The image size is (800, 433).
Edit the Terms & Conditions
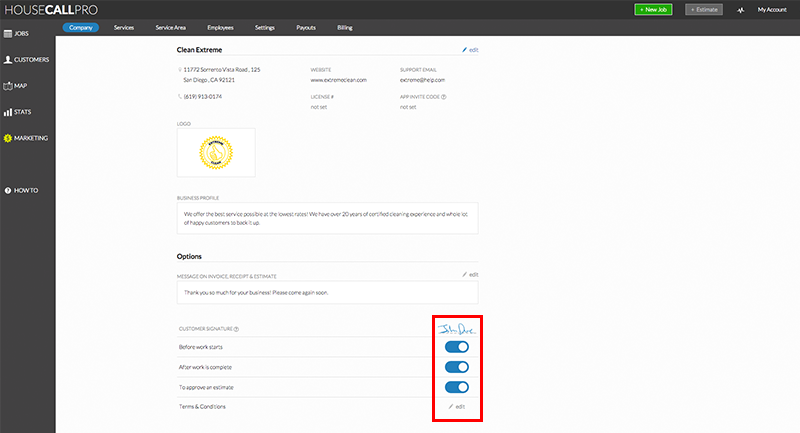point(456,407)
